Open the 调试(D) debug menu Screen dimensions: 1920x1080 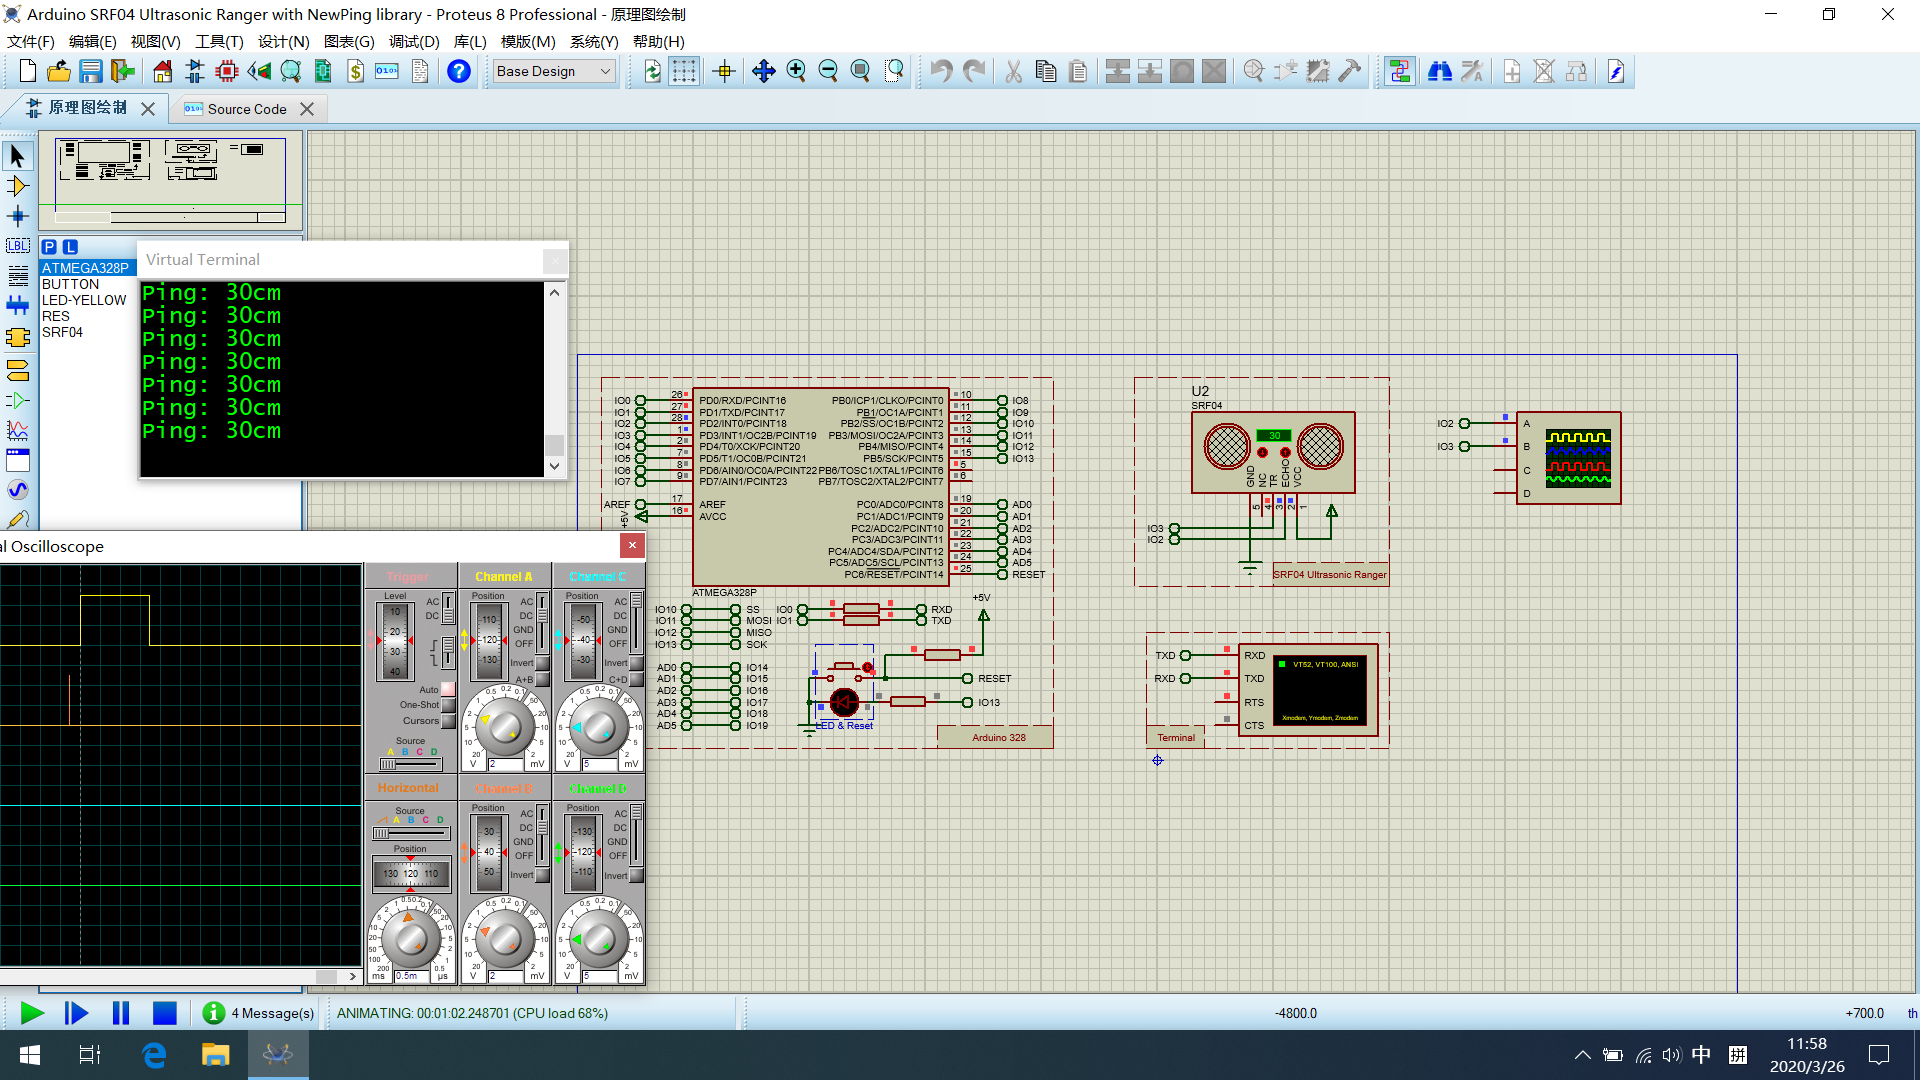click(414, 41)
